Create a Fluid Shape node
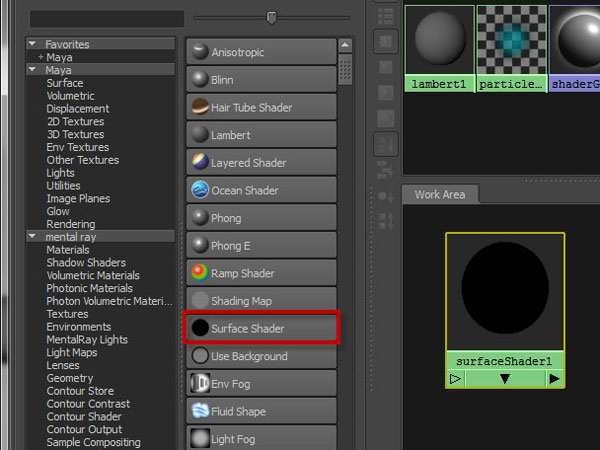 [261, 411]
